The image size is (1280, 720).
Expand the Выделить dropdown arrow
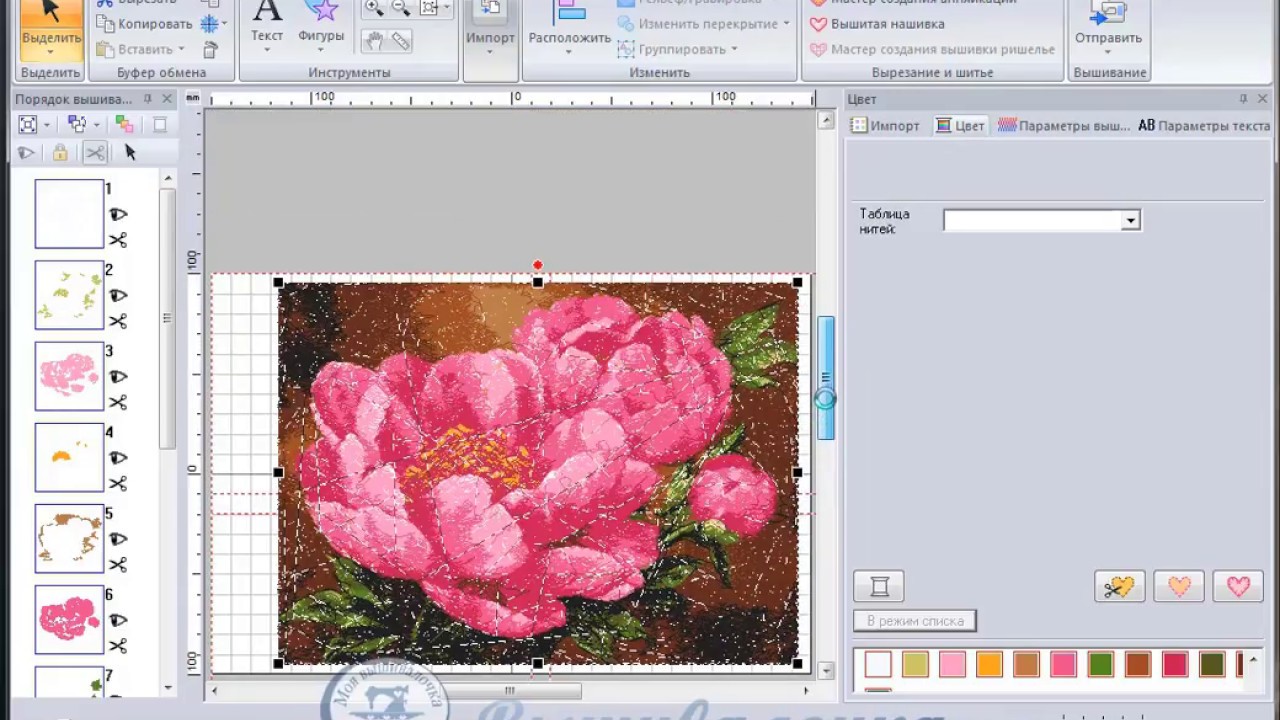(x=51, y=51)
